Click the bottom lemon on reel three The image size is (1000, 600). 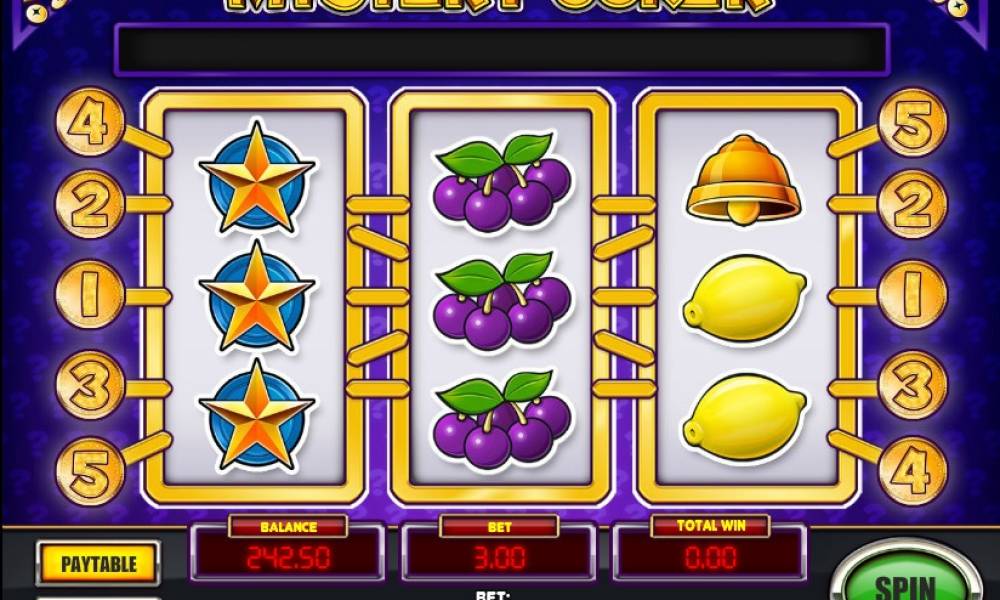click(x=745, y=417)
